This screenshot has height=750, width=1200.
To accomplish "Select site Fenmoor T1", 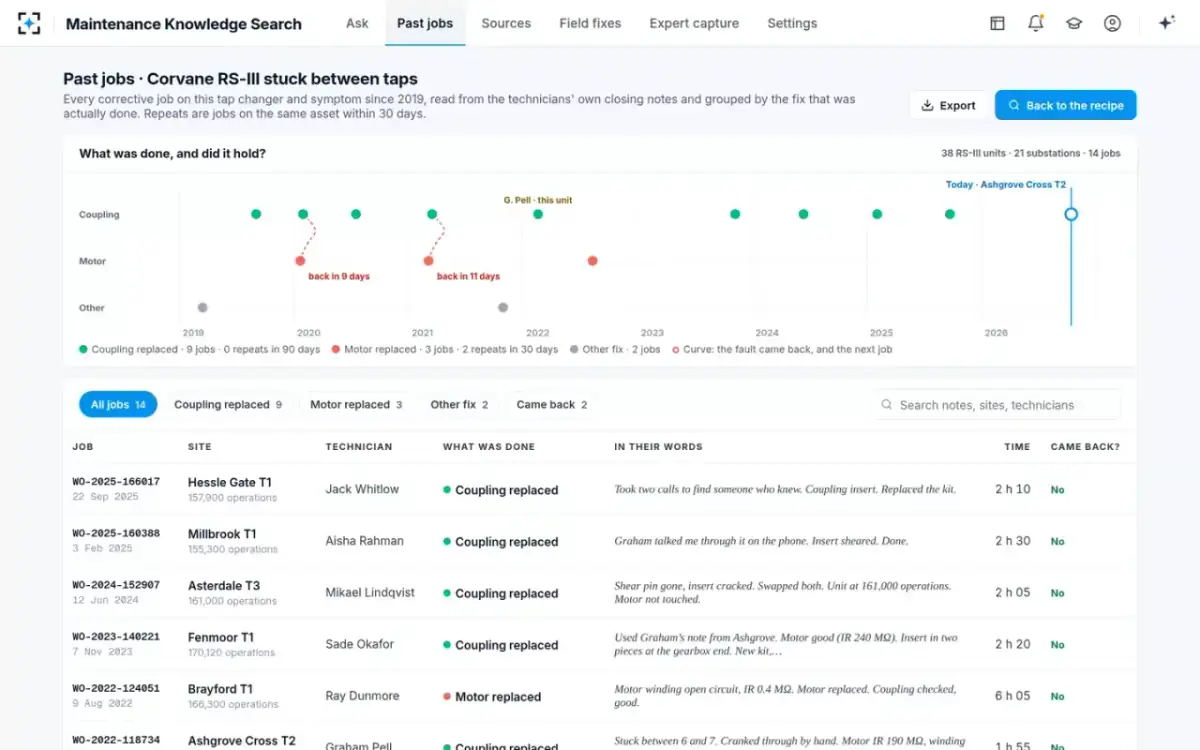I will [x=221, y=637].
